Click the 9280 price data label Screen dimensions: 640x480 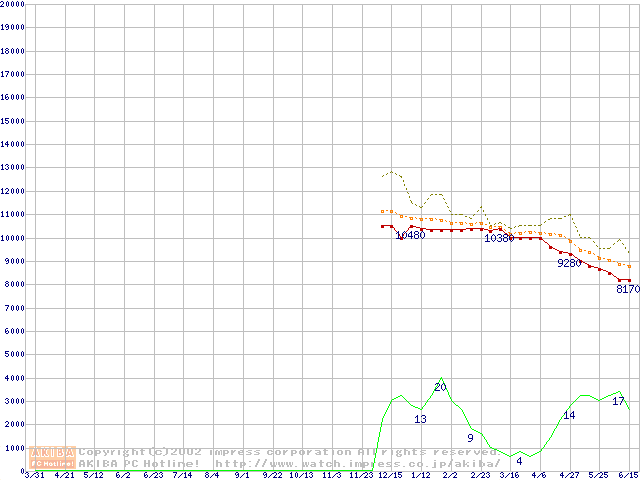click(x=569, y=263)
